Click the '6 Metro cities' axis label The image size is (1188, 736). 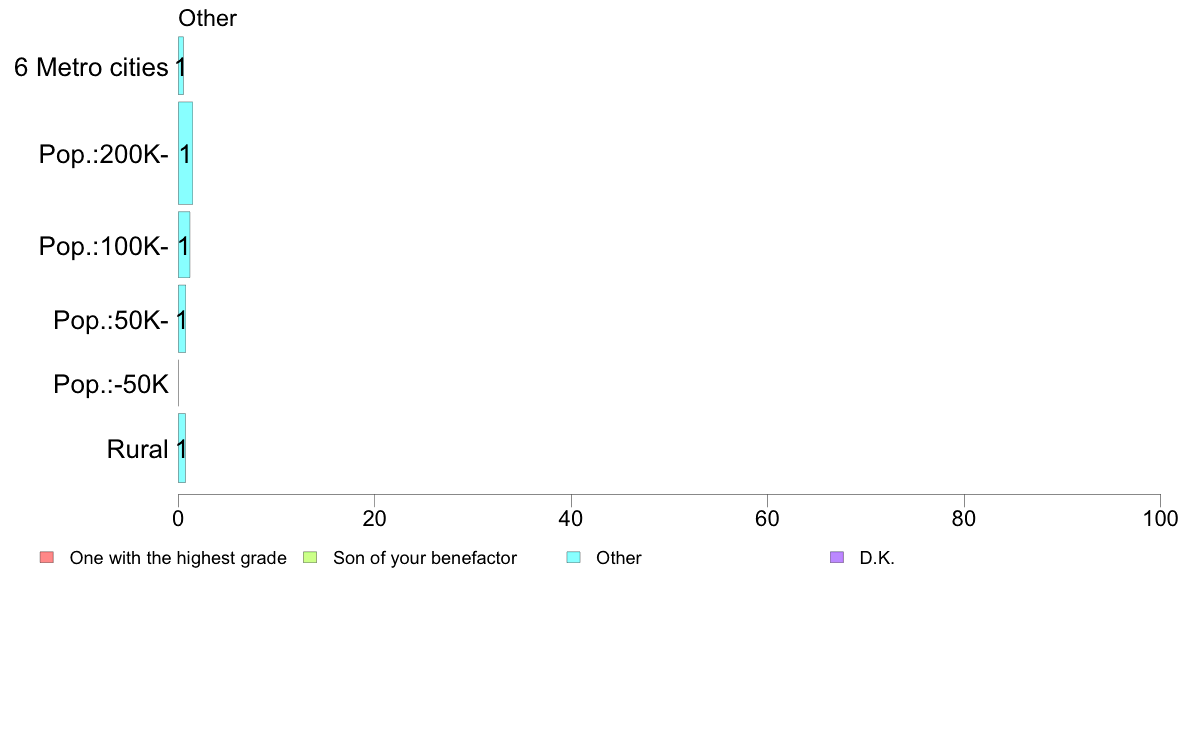(91, 67)
